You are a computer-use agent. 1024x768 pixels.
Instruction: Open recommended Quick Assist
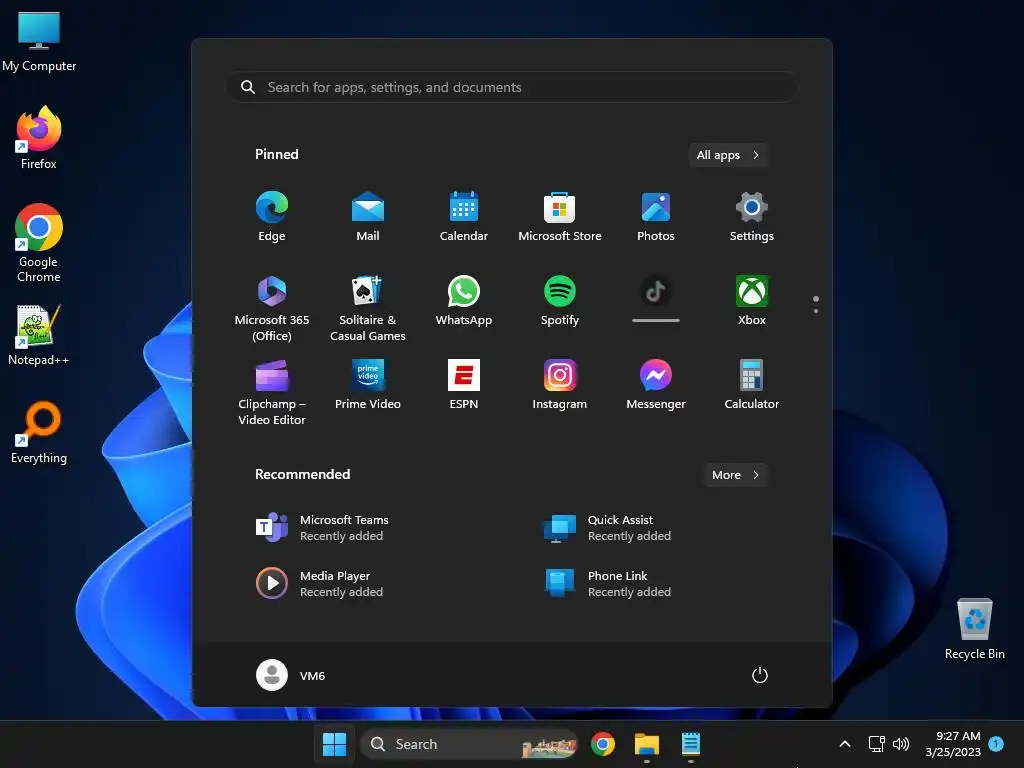(x=607, y=528)
